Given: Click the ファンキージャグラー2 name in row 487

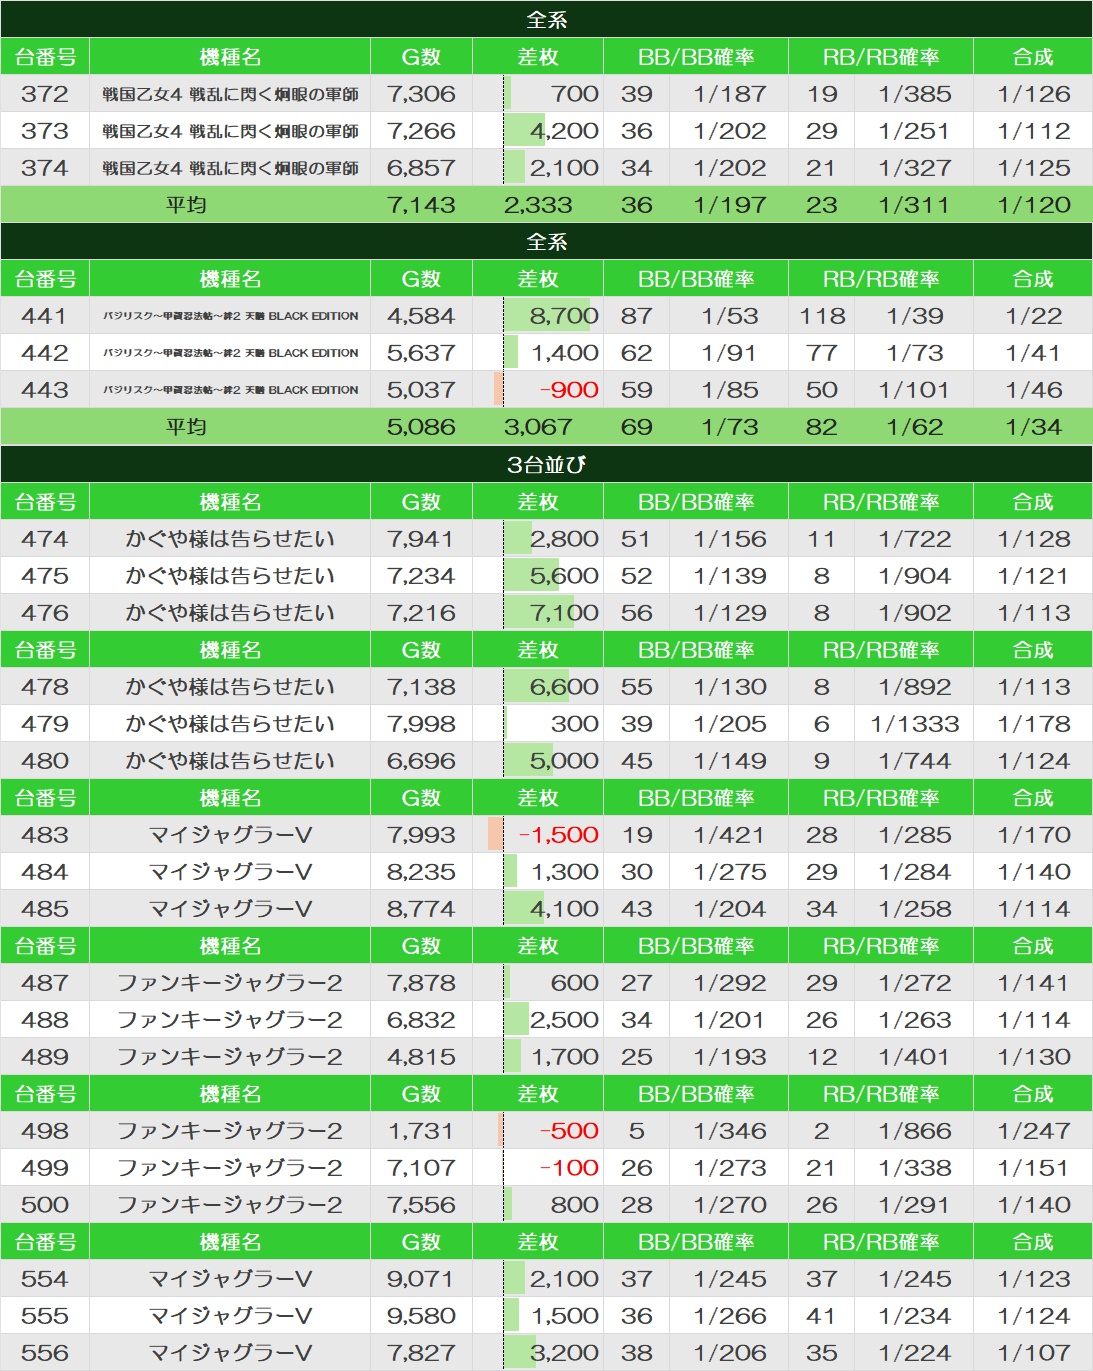Looking at the screenshot, I should click(x=230, y=983).
